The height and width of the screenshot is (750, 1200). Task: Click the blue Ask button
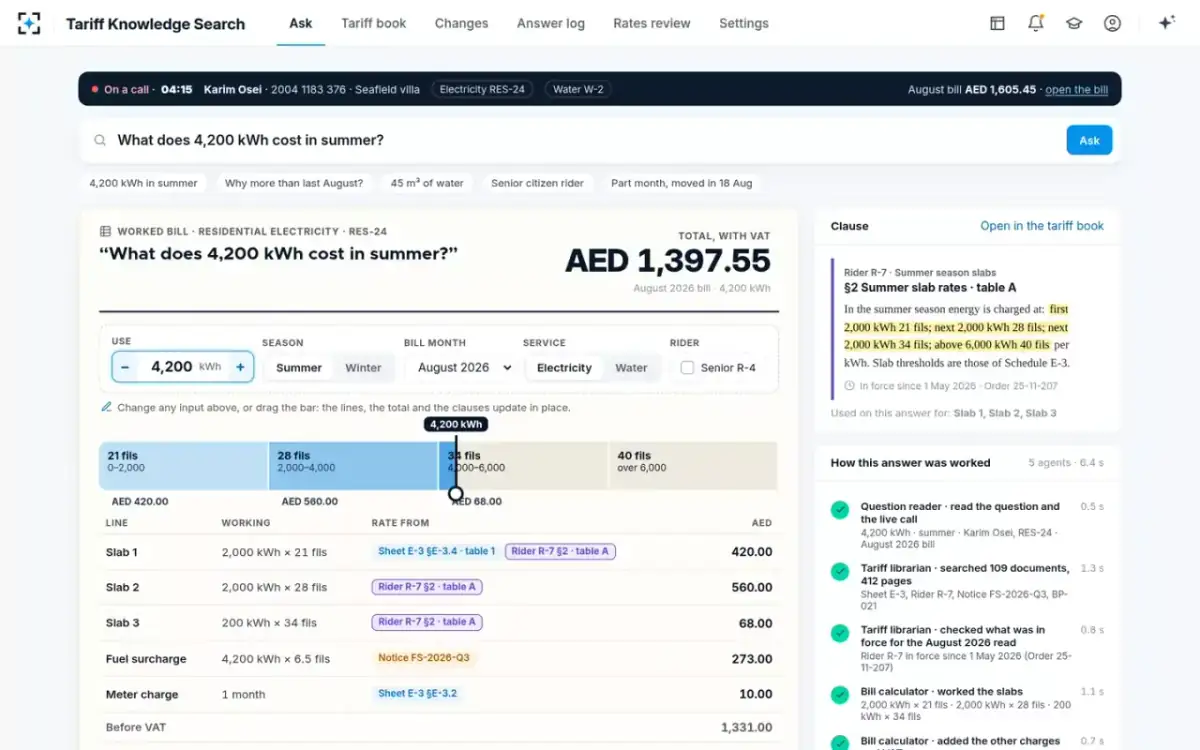[1089, 140]
